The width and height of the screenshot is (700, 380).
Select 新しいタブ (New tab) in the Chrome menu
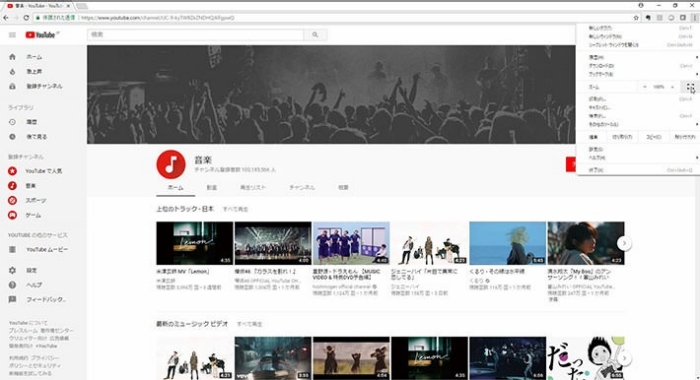(x=638, y=28)
